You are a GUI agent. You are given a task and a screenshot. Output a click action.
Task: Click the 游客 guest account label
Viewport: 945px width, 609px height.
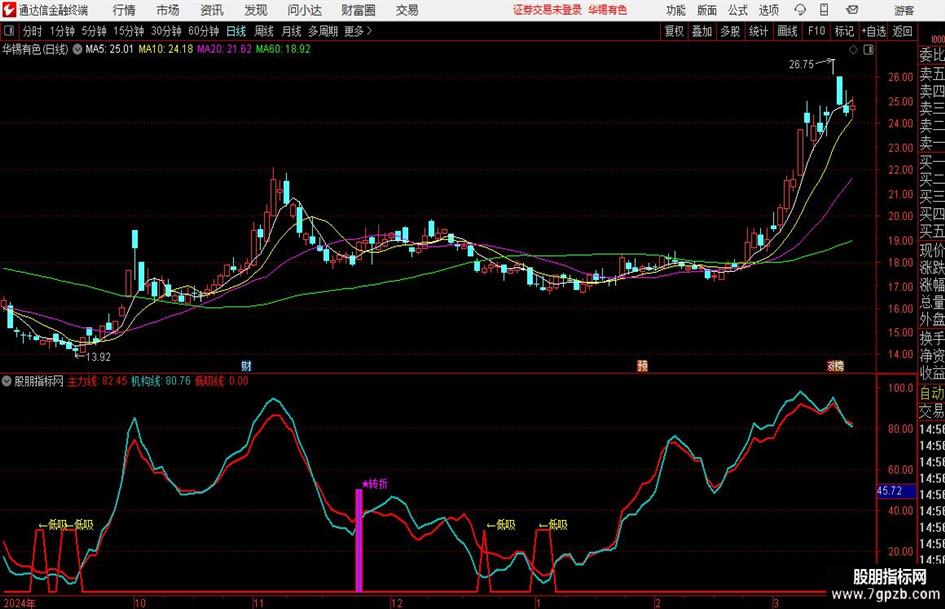tap(904, 10)
